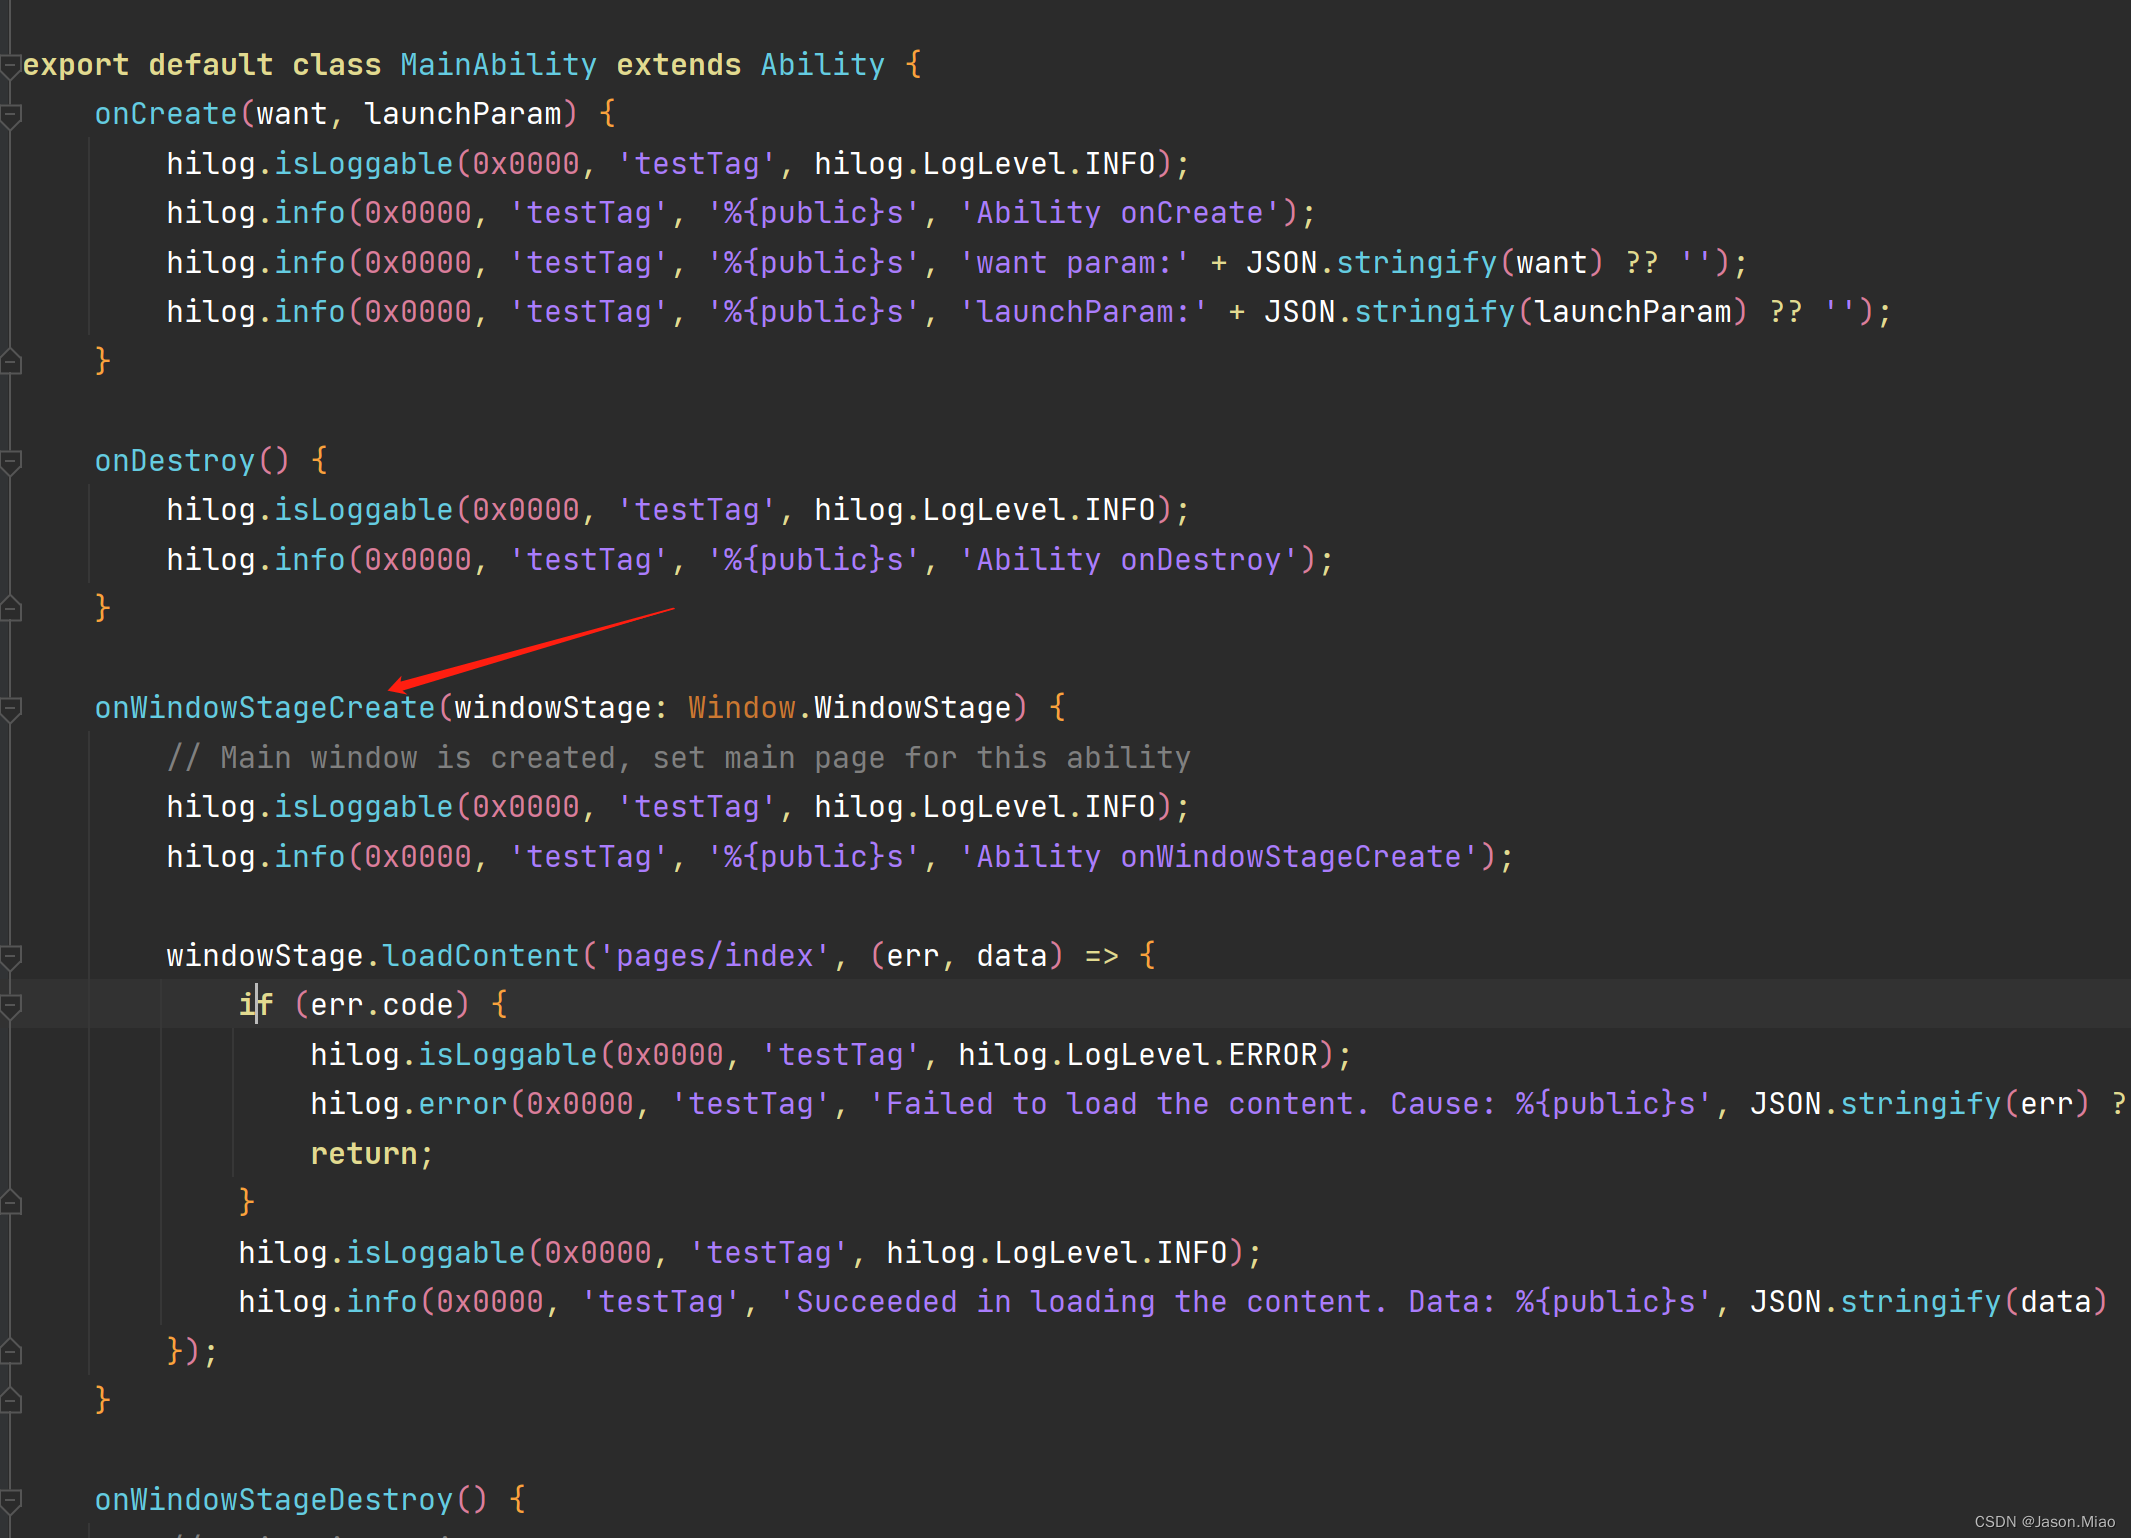This screenshot has width=2131, height=1538.
Task: Click JSON.stringify(data) call
Action: tap(1929, 1302)
